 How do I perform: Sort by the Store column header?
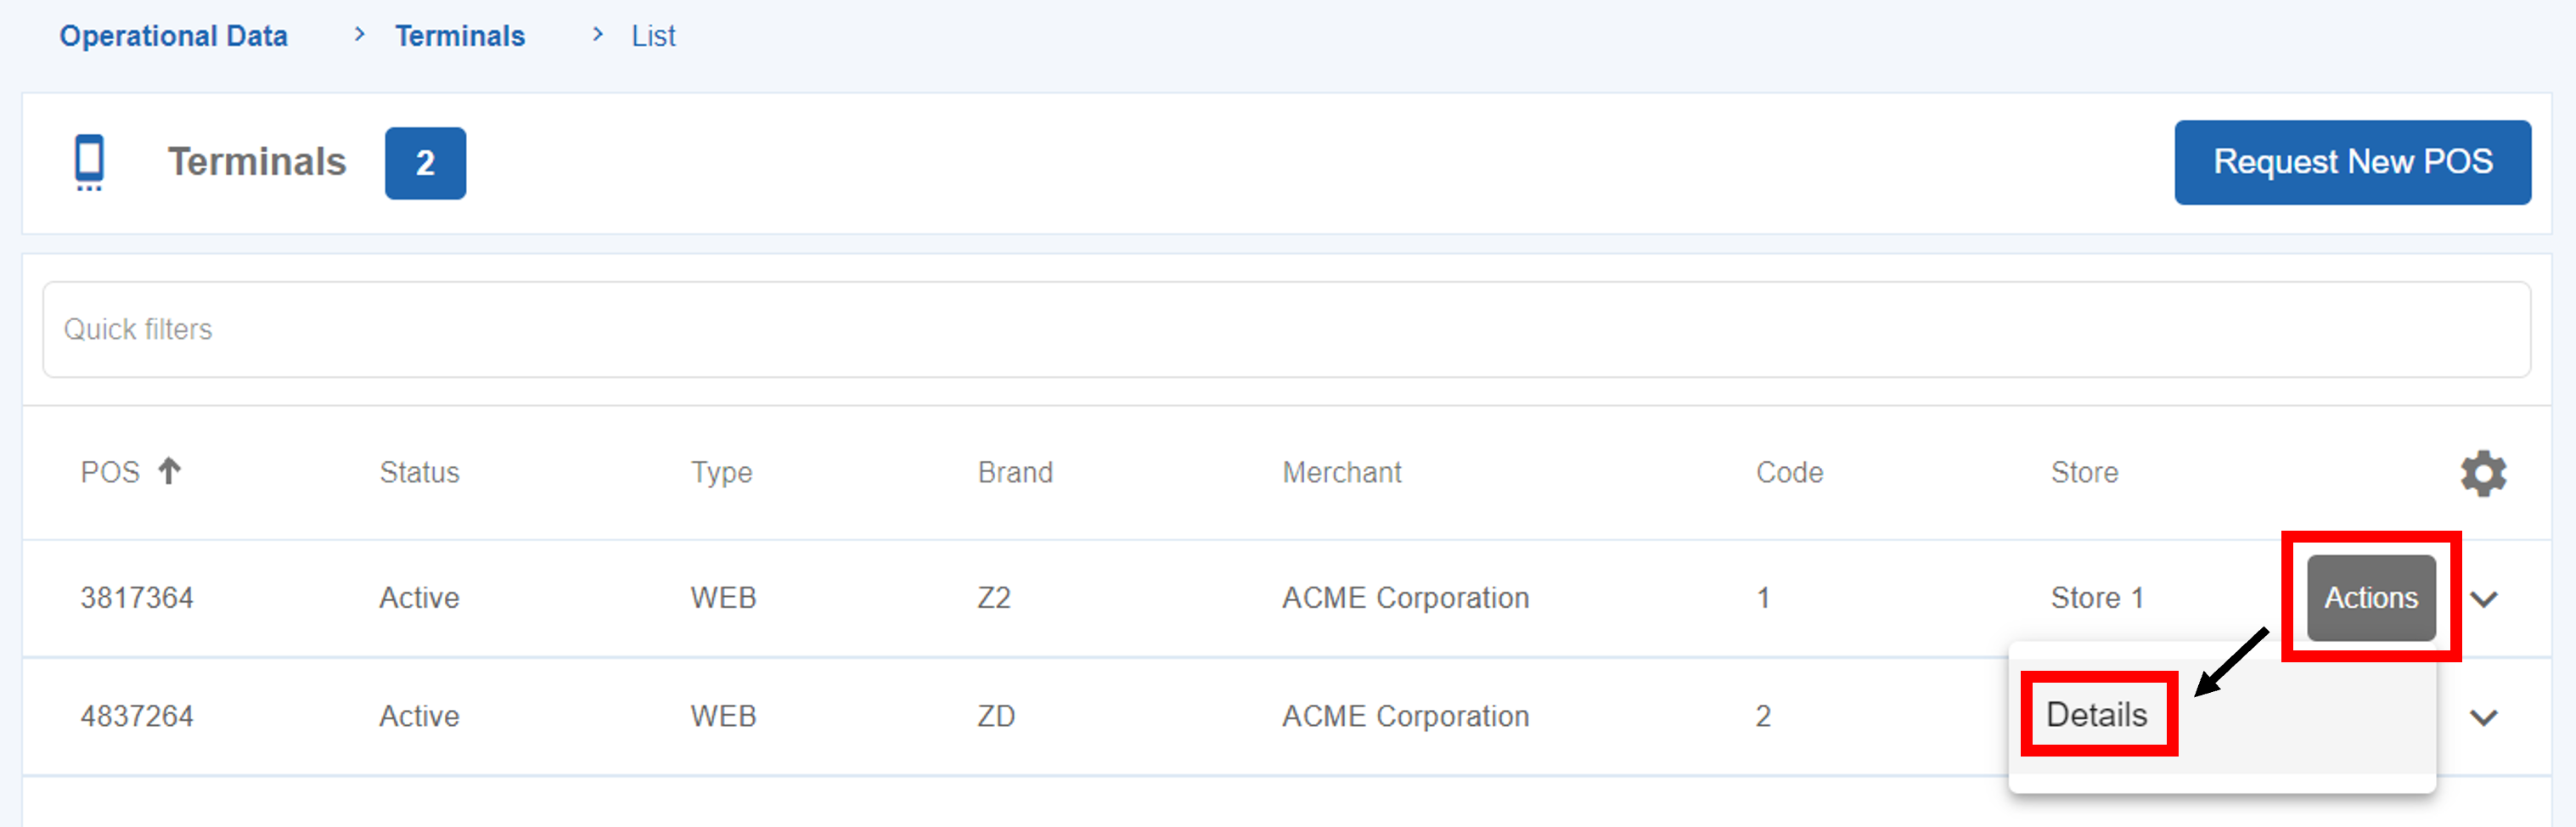(2084, 472)
